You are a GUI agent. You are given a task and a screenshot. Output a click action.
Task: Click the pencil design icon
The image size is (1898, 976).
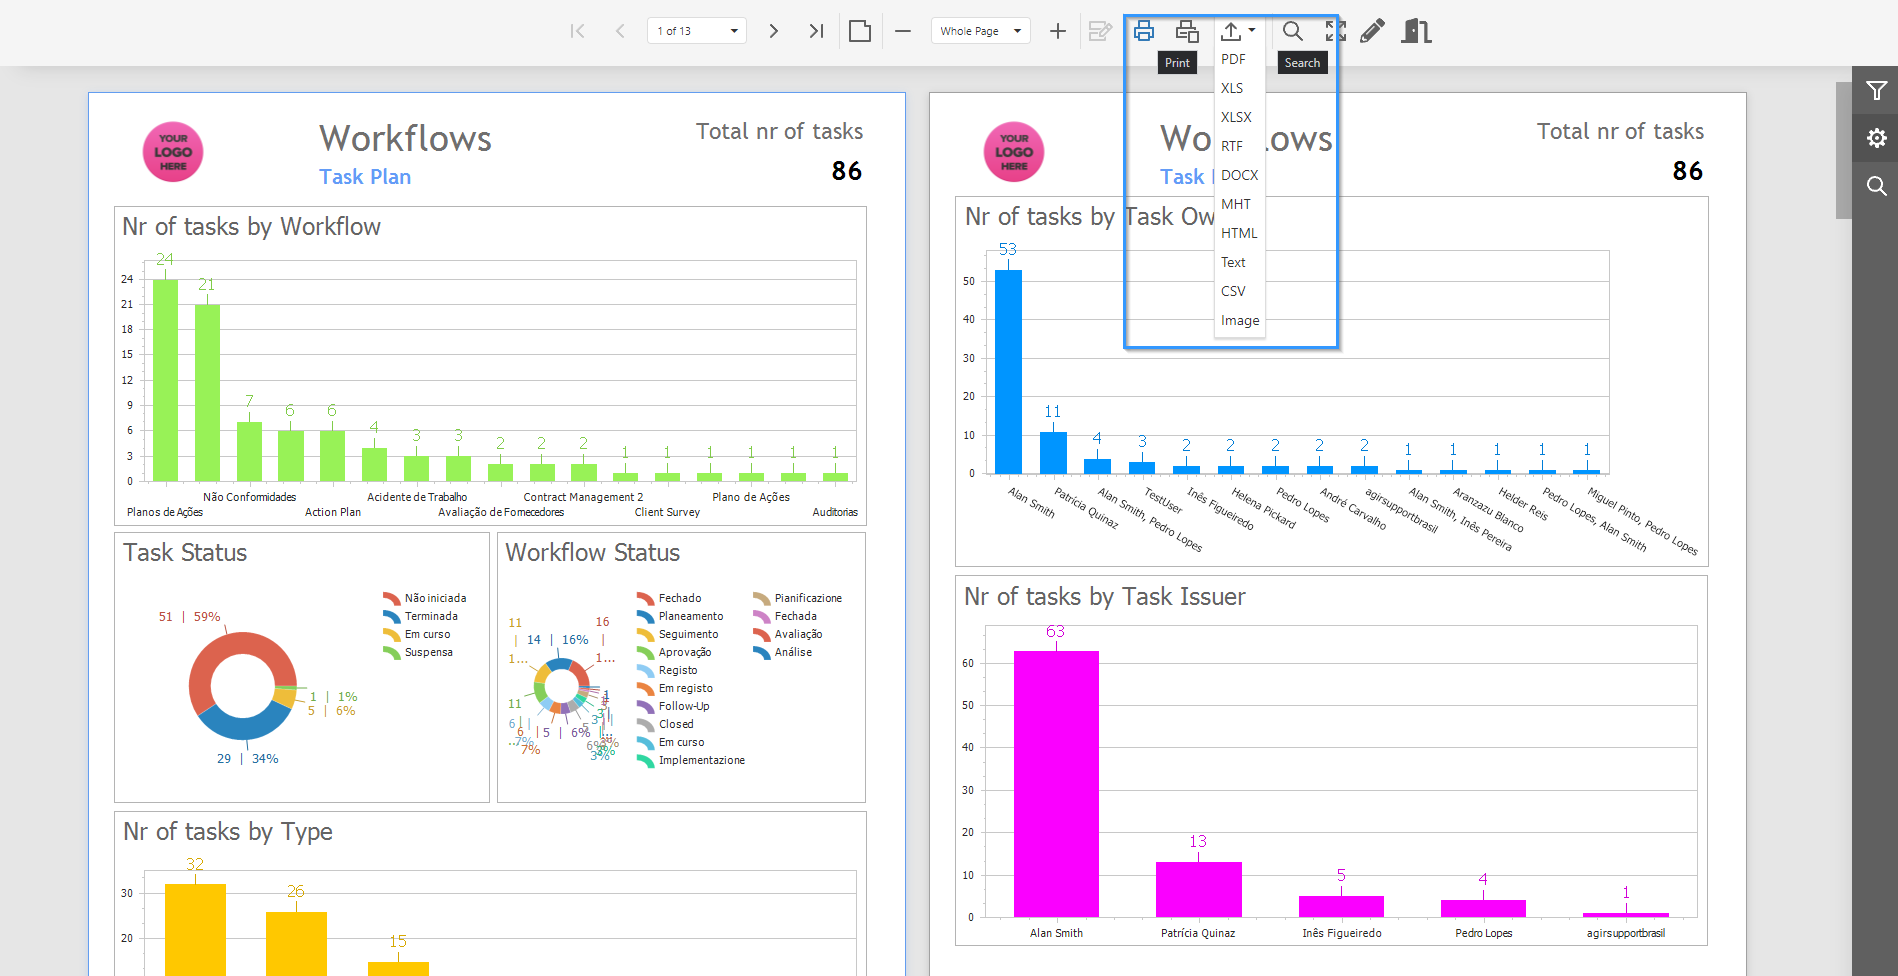click(1372, 31)
